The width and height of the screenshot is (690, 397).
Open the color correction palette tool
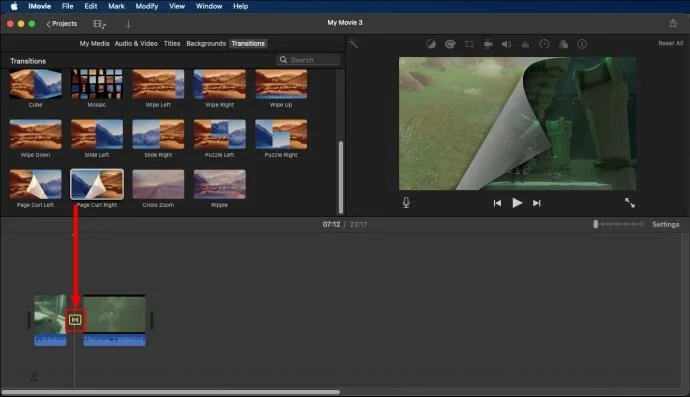450,44
